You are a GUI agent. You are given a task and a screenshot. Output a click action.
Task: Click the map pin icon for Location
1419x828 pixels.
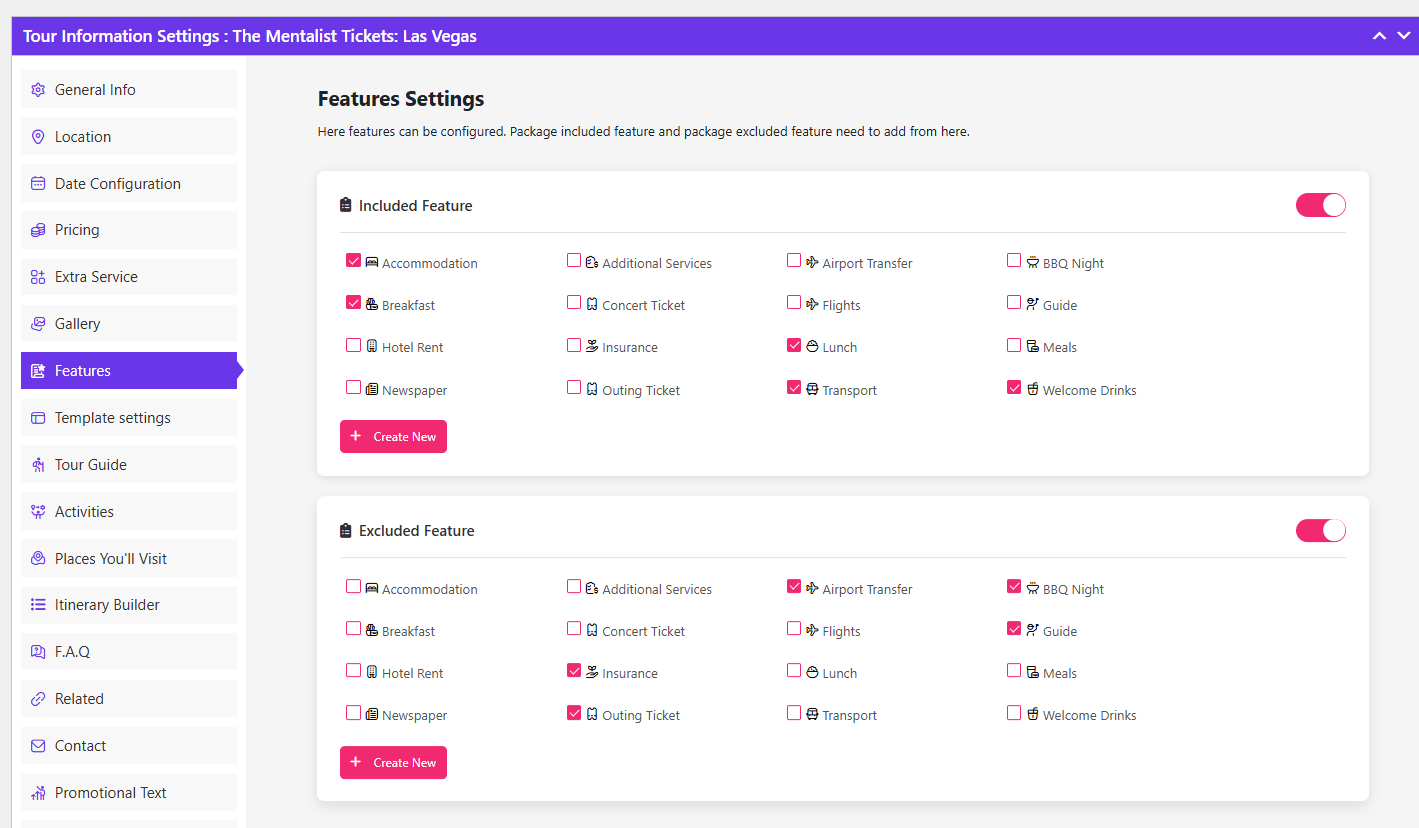pyautogui.click(x=38, y=137)
